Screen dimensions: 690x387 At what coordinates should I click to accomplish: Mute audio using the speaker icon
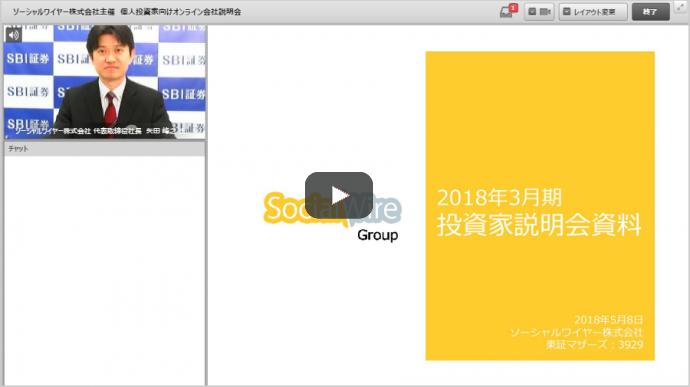click(13, 35)
